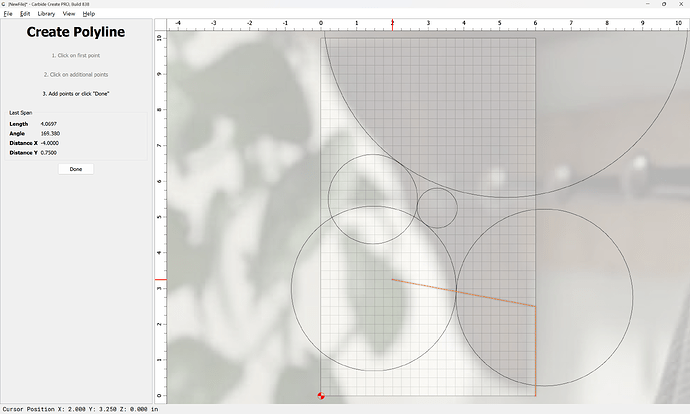Open the View menu

(x=69, y=14)
